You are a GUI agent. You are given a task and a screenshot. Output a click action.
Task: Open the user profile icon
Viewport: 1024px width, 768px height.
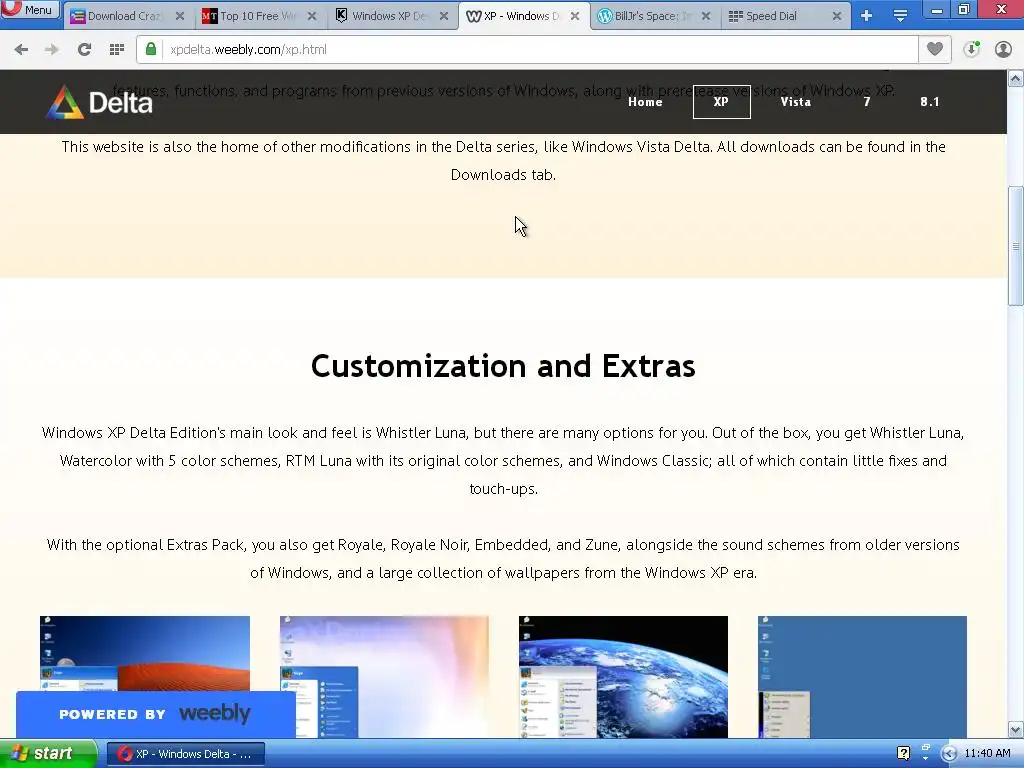pos(1003,50)
